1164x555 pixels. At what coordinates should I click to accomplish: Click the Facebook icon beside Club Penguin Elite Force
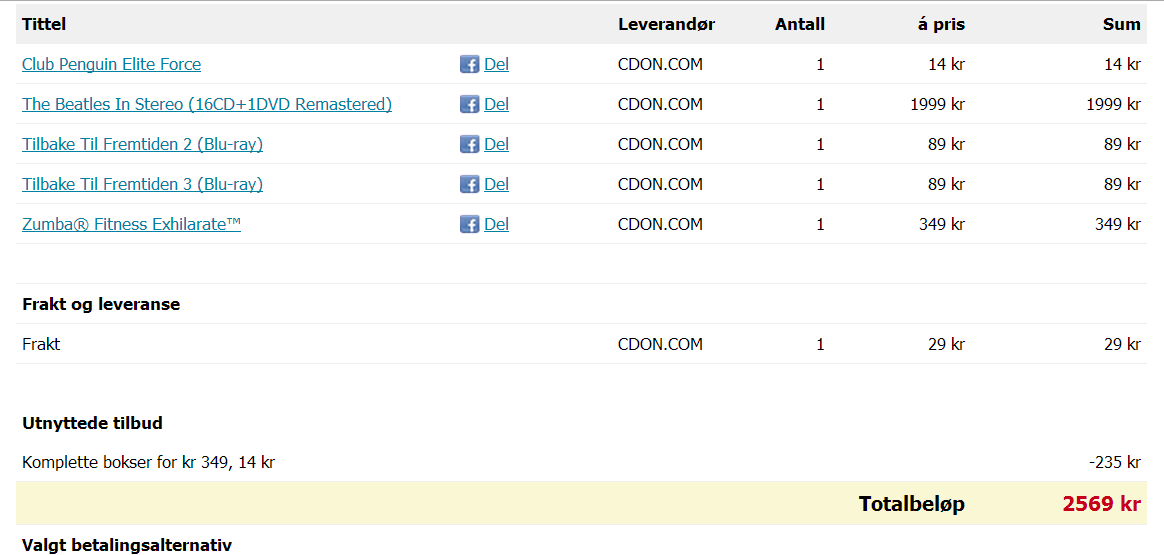pos(469,65)
